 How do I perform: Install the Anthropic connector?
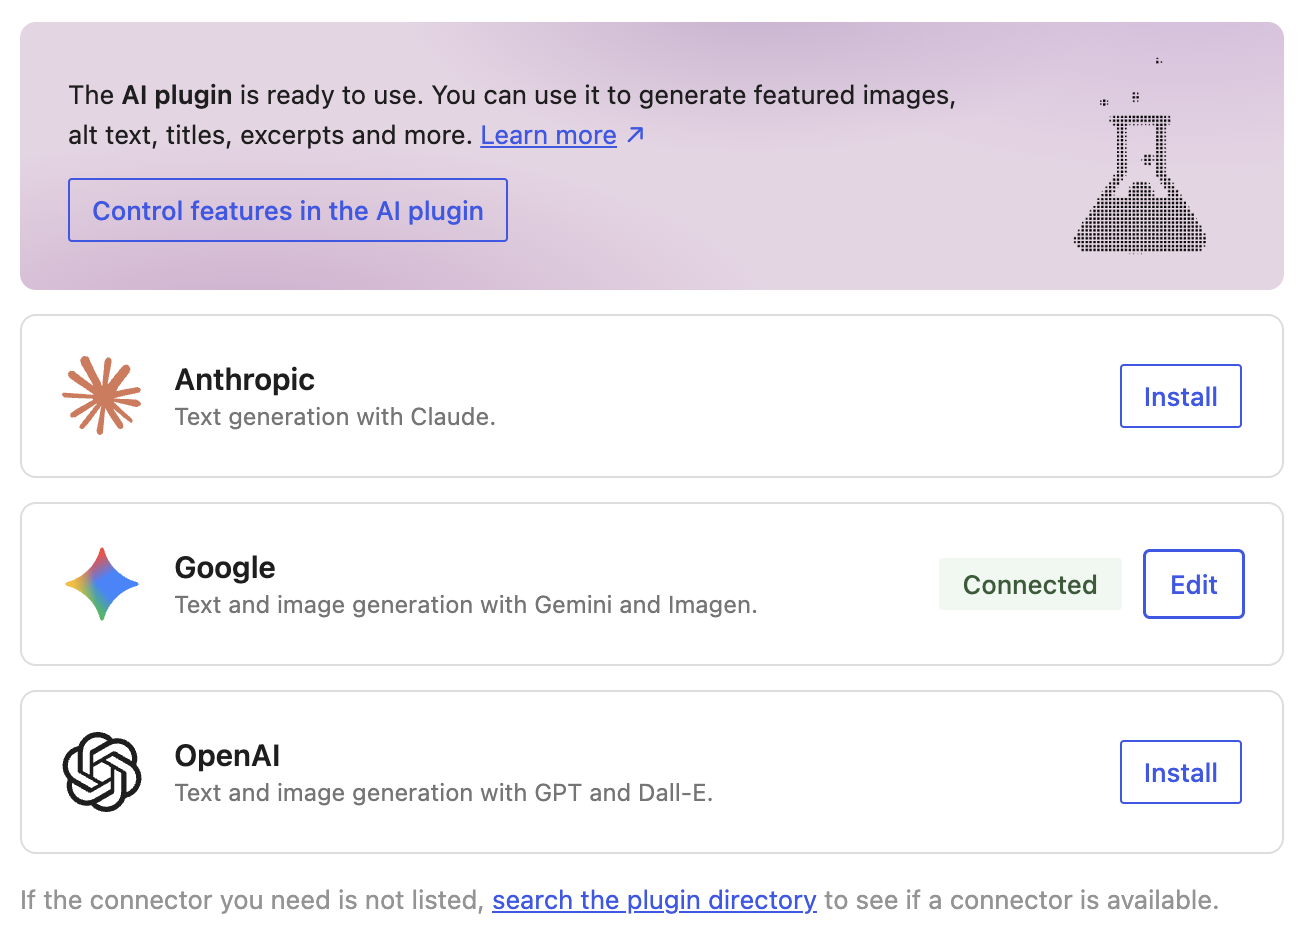click(x=1181, y=396)
